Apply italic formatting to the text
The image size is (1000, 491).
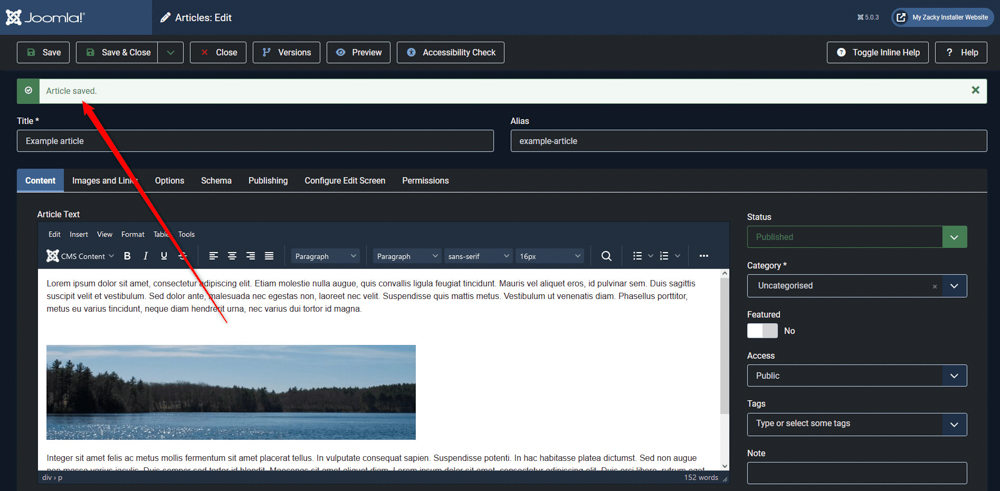click(x=146, y=256)
